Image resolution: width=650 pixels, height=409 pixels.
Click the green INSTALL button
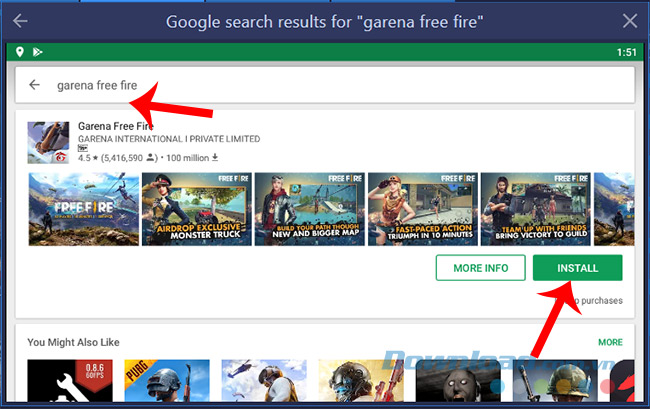pos(577,268)
